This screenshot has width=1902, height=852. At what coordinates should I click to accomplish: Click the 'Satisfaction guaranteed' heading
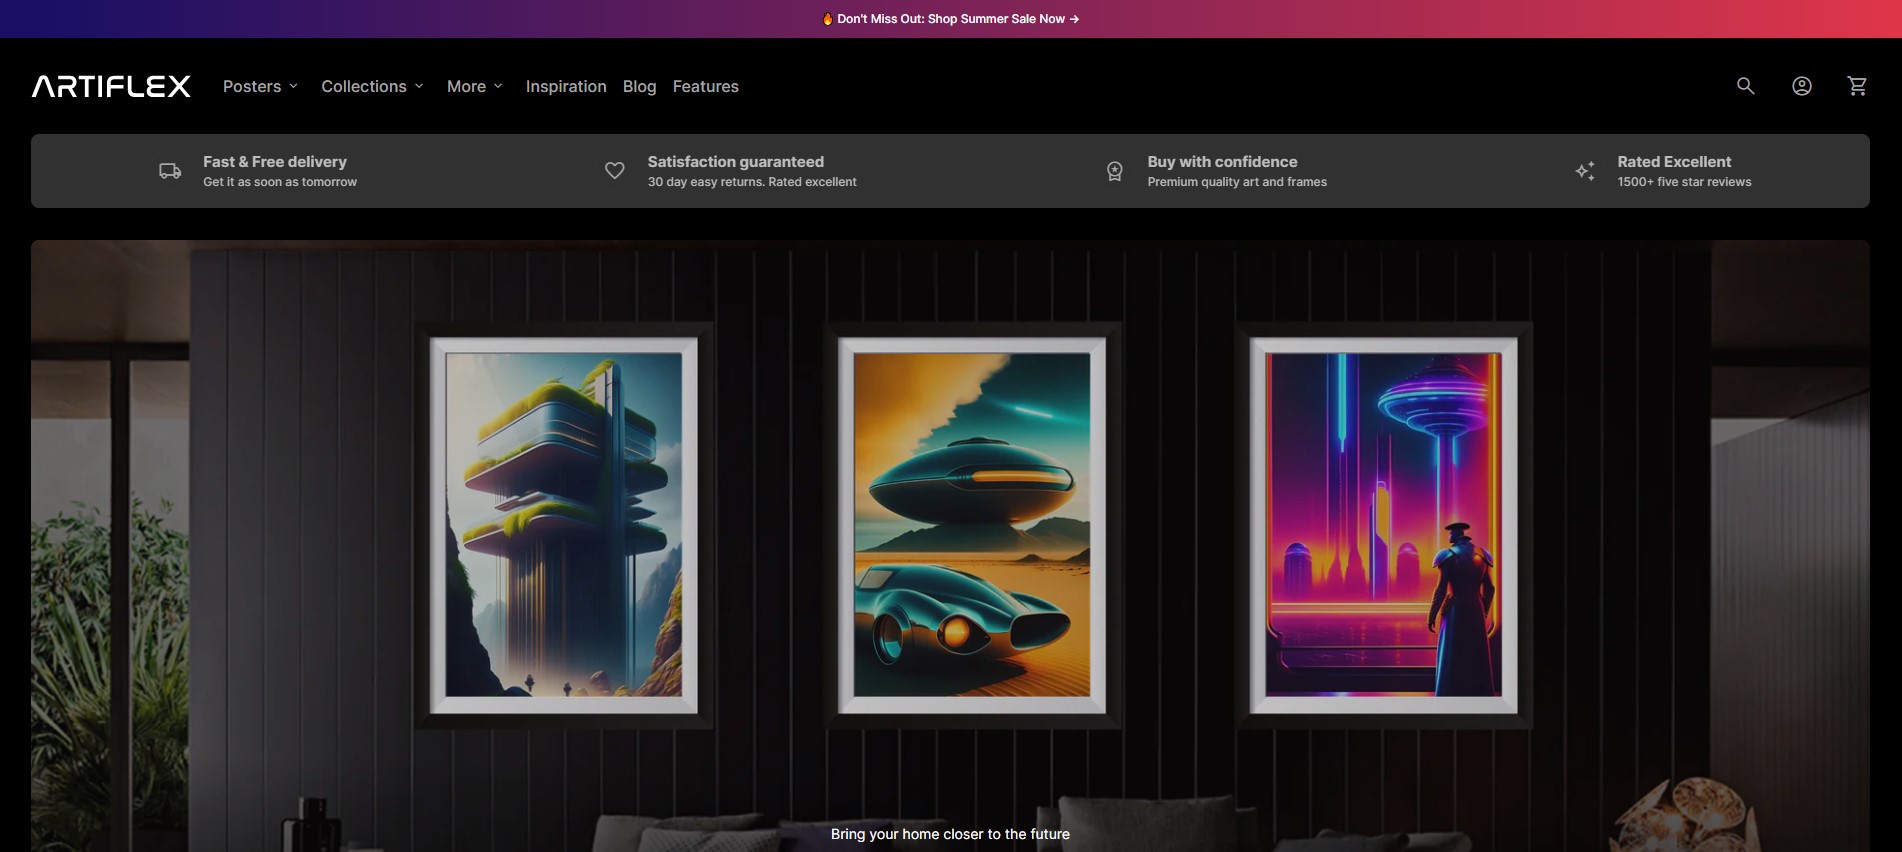point(736,161)
